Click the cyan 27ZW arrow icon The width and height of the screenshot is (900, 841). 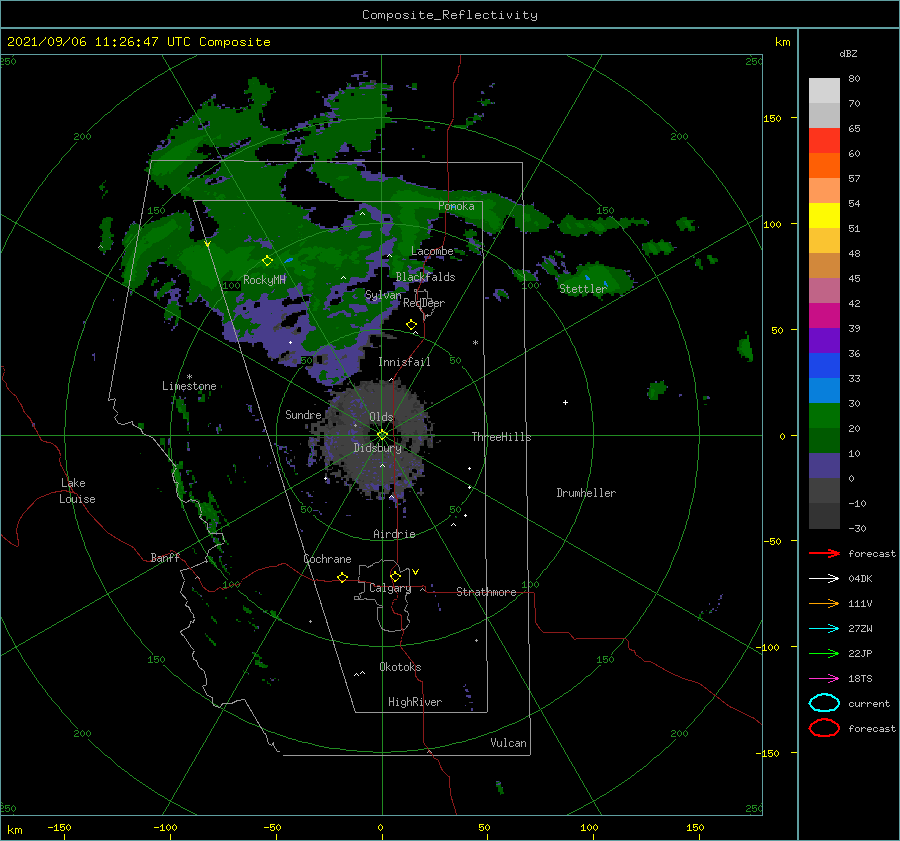[x=824, y=629]
